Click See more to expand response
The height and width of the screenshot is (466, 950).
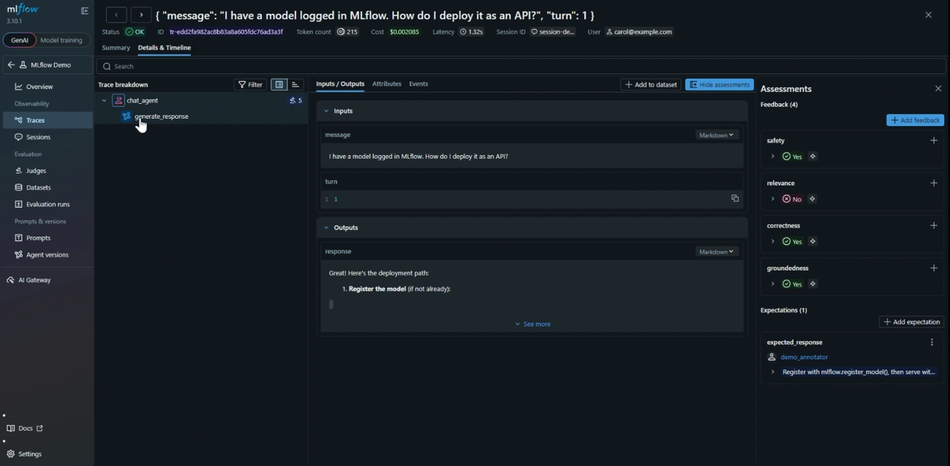pyautogui.click(x=533, y=324)
